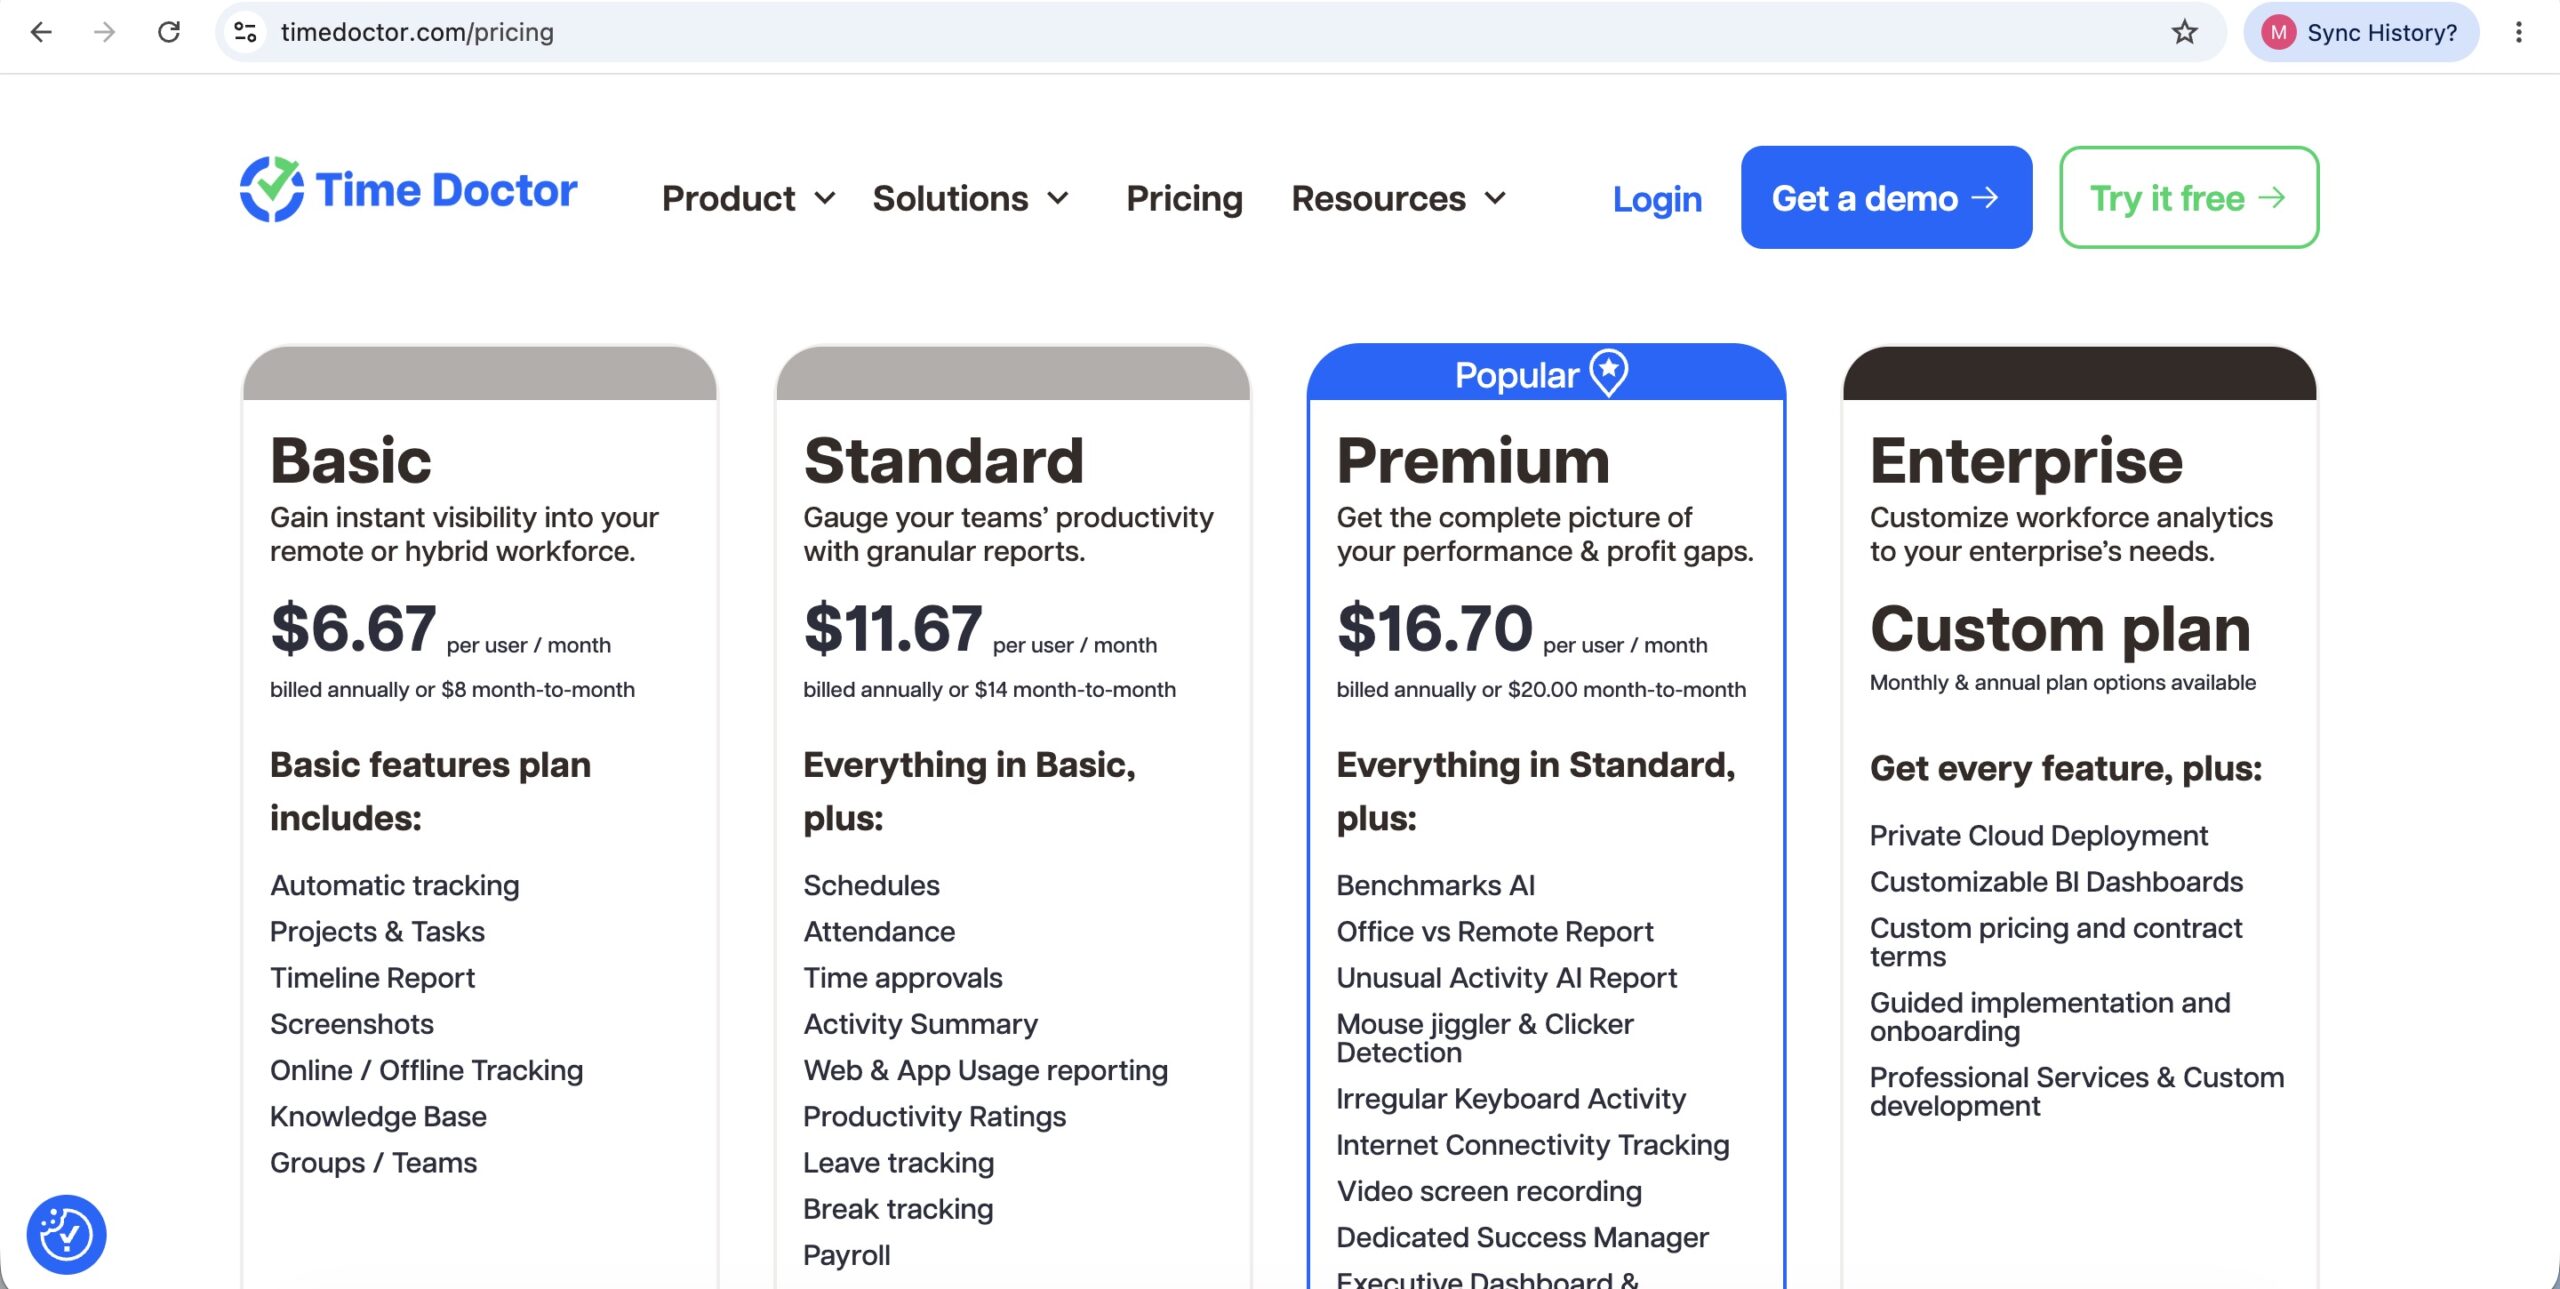Open the Pricing nav item
This screenshot has height=1289, width=2560.
[1184, 198]
